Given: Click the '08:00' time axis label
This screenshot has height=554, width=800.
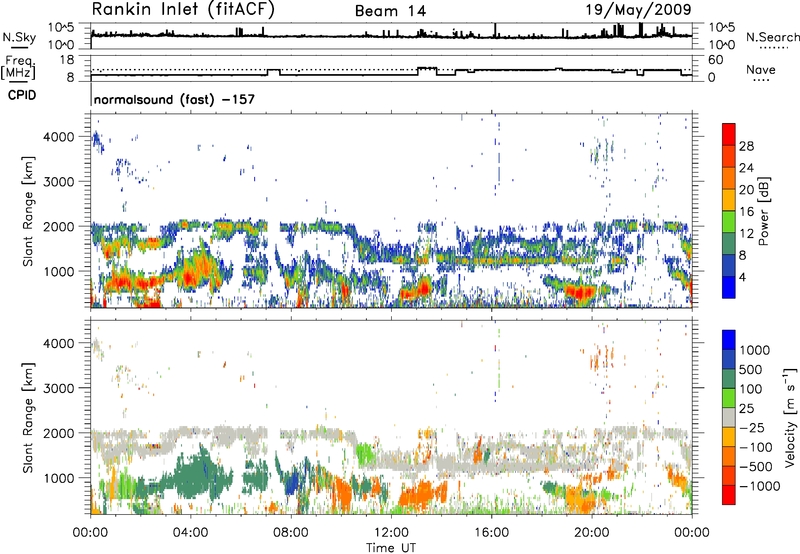Looking at the screenshot, I should [x=291, y=533].
